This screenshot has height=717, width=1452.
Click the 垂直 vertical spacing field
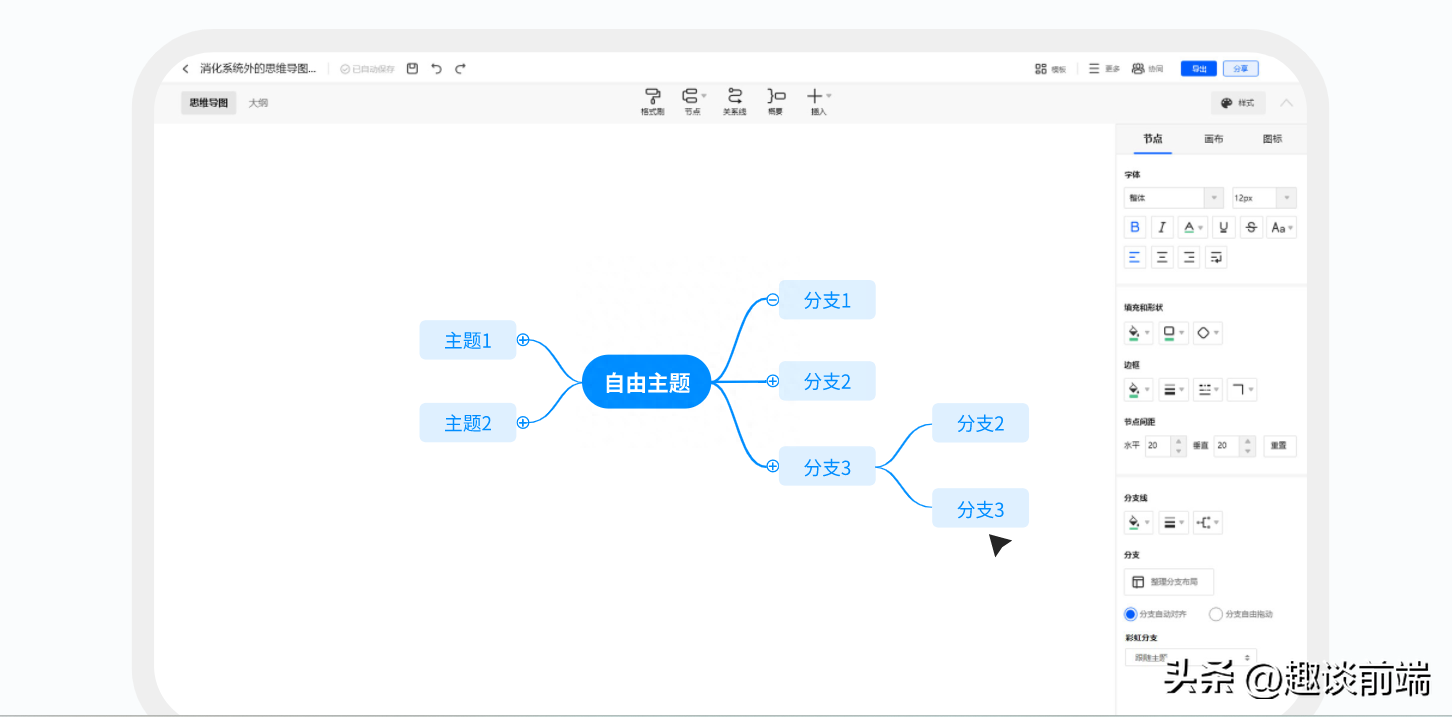[x=1227, y=445]
